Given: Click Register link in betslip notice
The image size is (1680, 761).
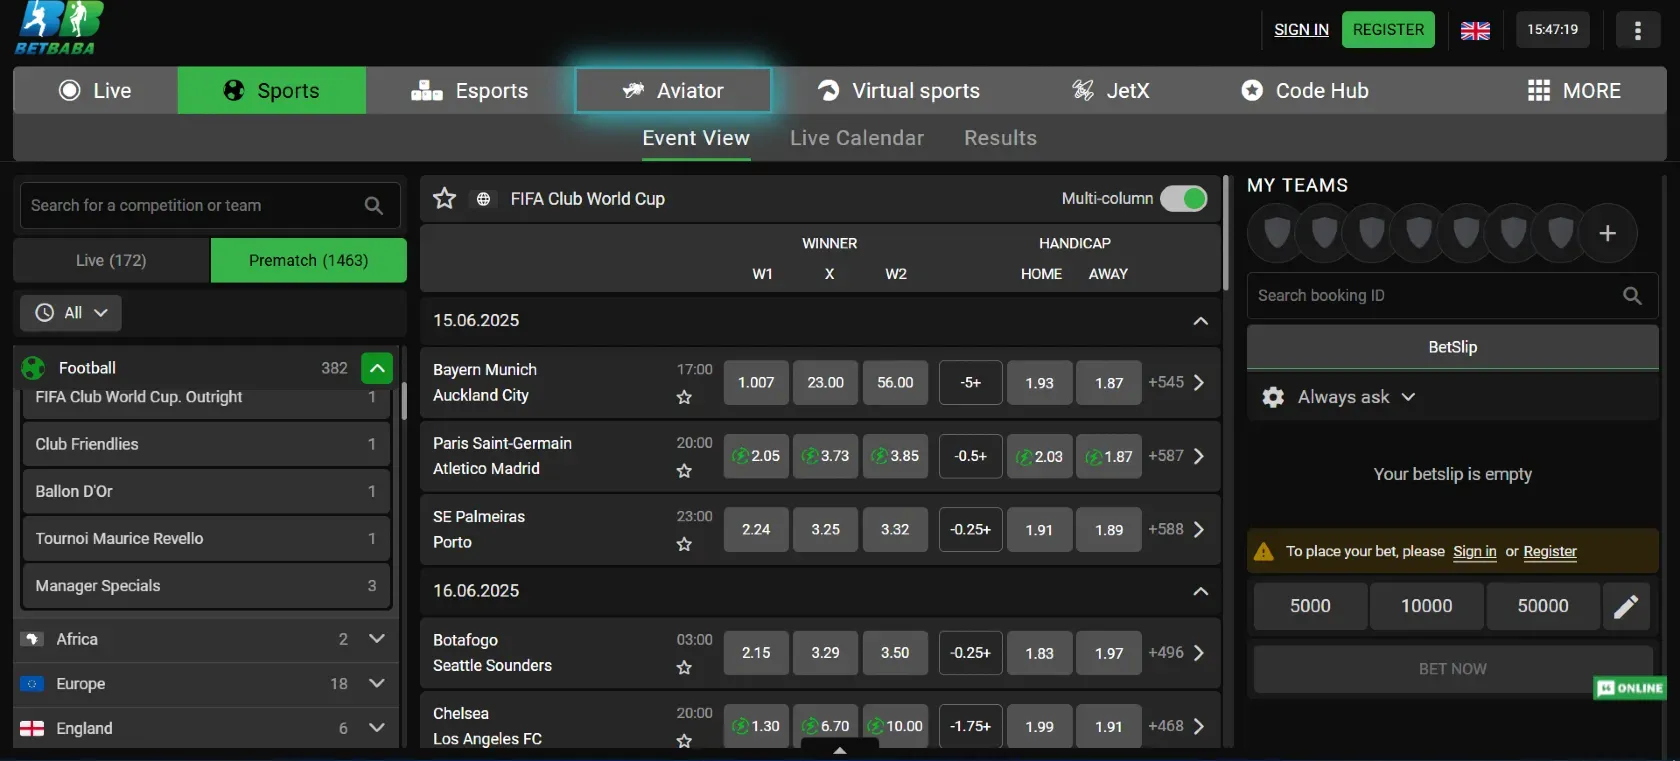Looking at the screenshot, I should (1550, 551).
